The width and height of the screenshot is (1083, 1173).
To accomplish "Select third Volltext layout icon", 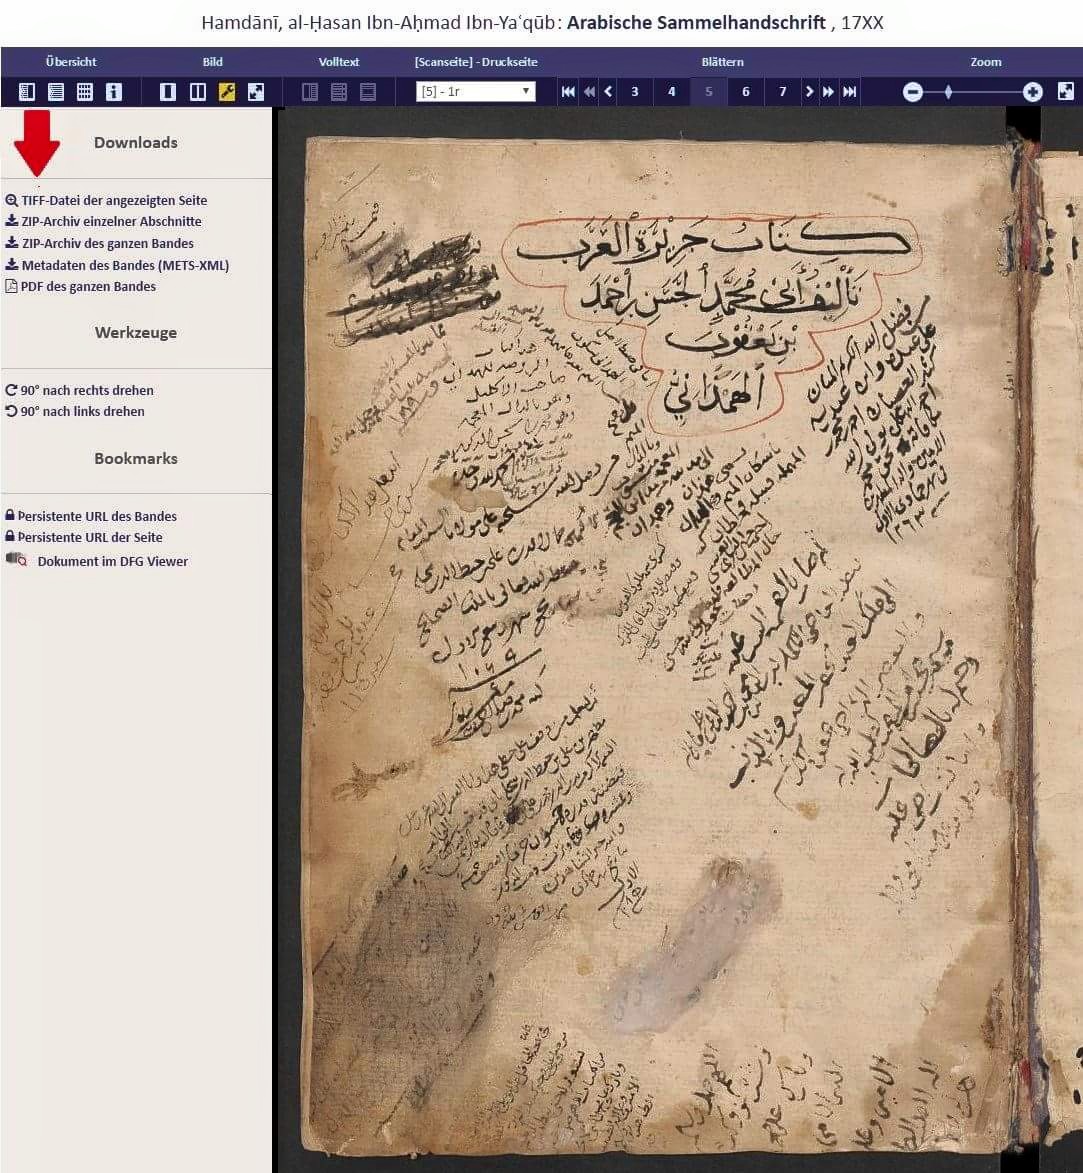I will coord(368,92).
